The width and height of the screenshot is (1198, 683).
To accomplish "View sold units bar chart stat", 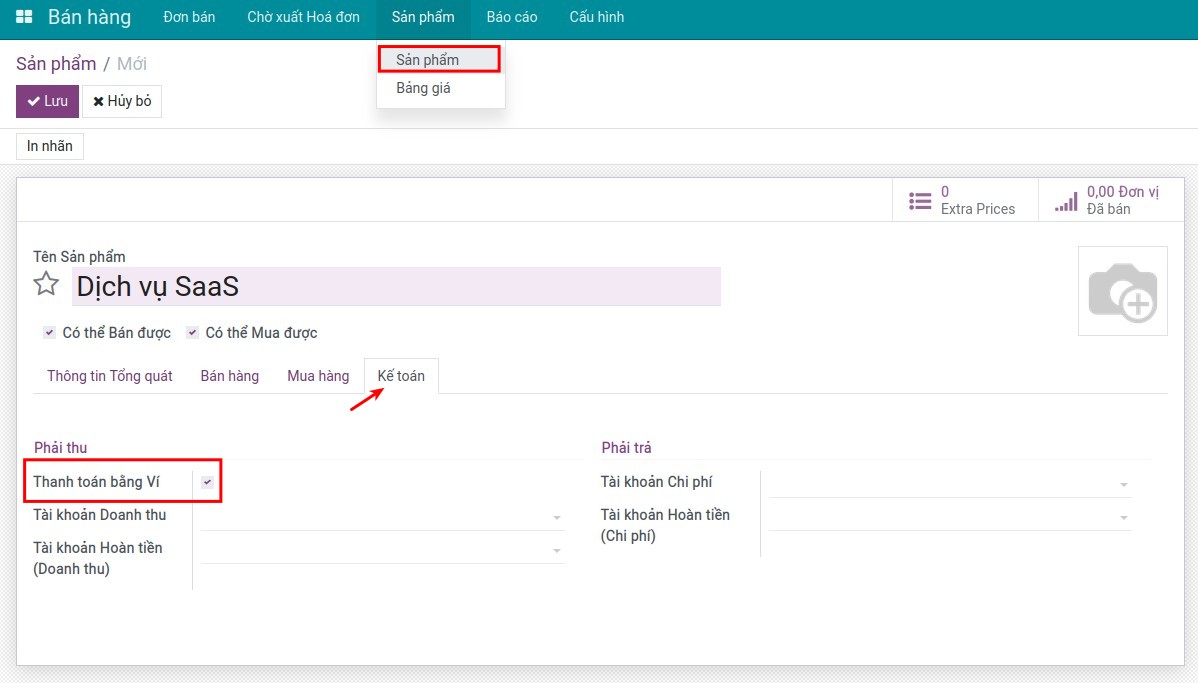I will click(x=1108, y=200).
